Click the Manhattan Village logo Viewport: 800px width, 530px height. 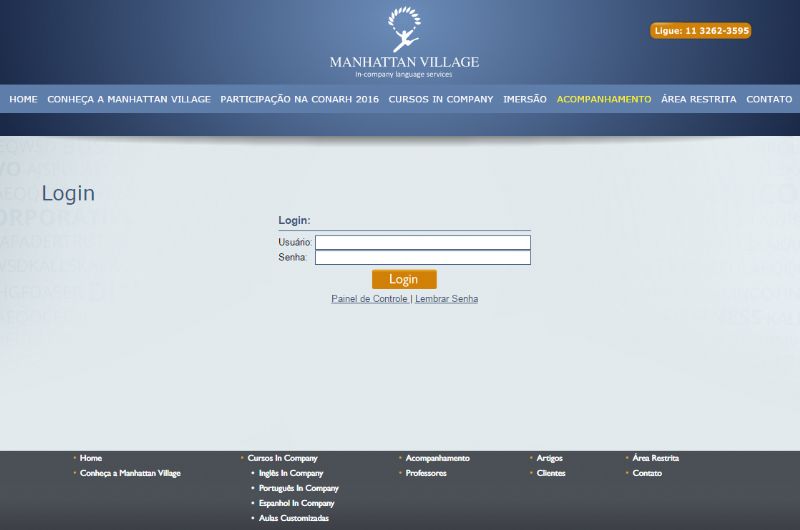pos(404,42)
